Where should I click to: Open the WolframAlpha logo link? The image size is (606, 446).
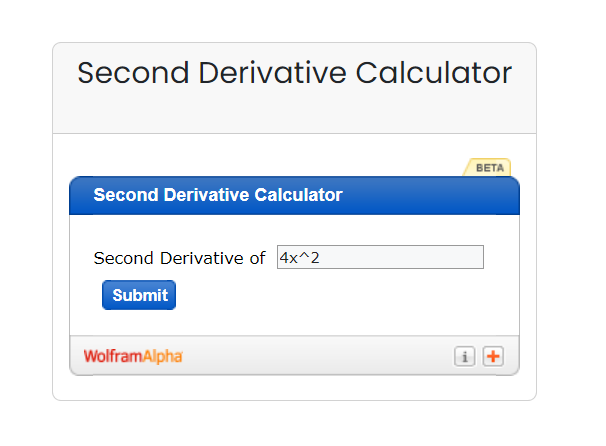click(x=133, y=356)
